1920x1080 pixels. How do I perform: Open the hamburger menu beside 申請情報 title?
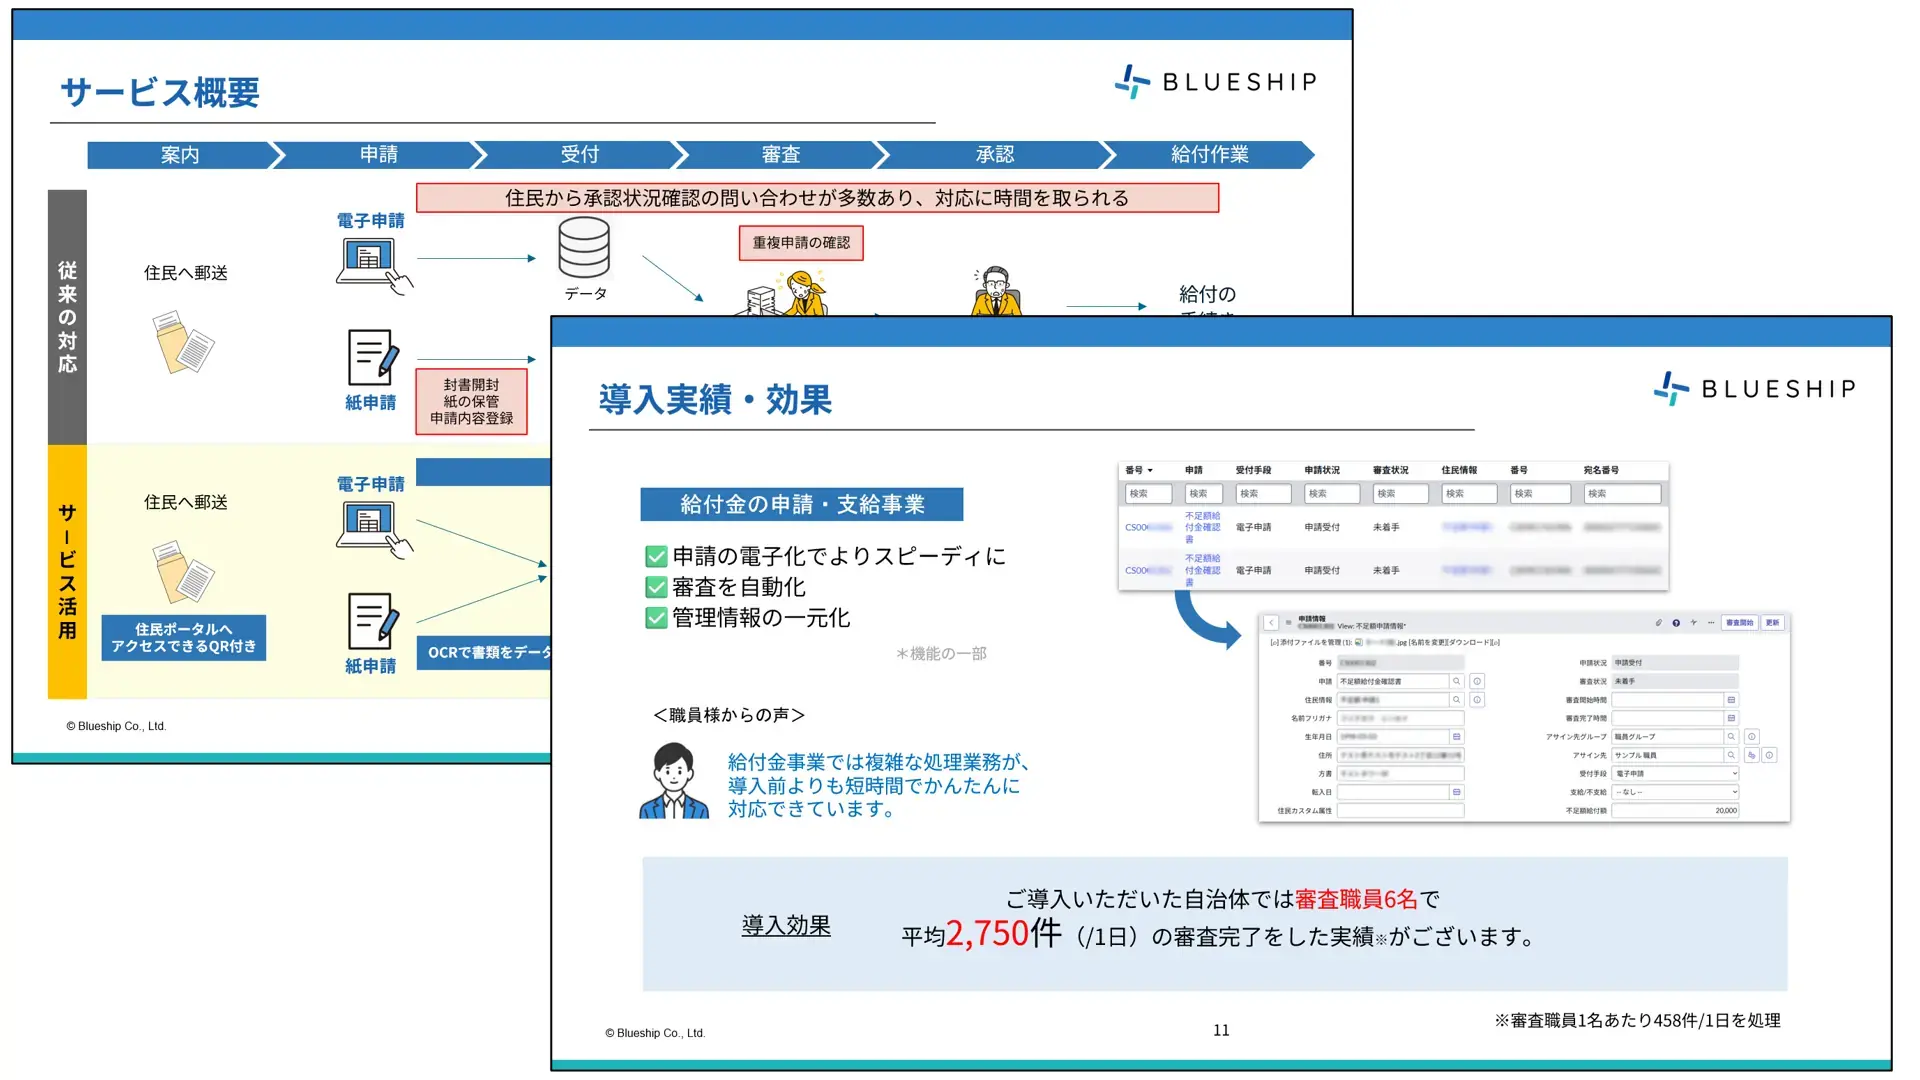click(x=1288, y=622)
